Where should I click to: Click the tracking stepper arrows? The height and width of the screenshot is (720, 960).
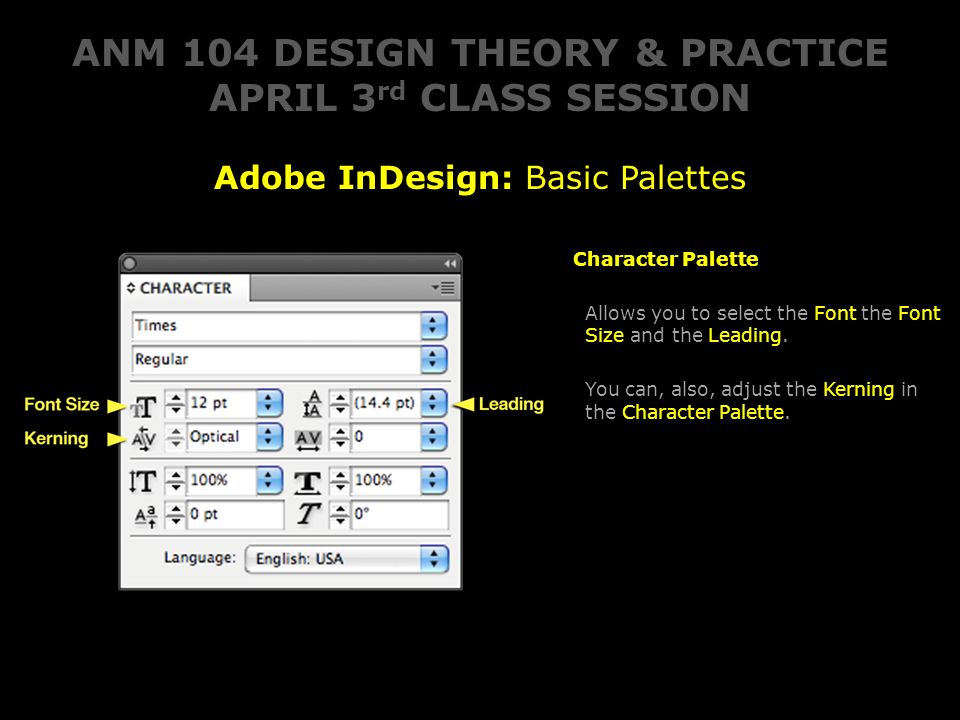point(340,437)
